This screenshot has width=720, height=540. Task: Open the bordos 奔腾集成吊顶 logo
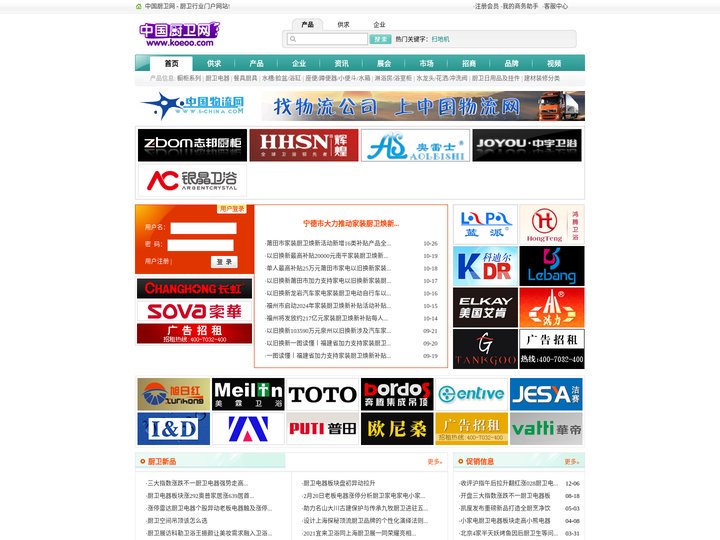[x=397, y=394]
